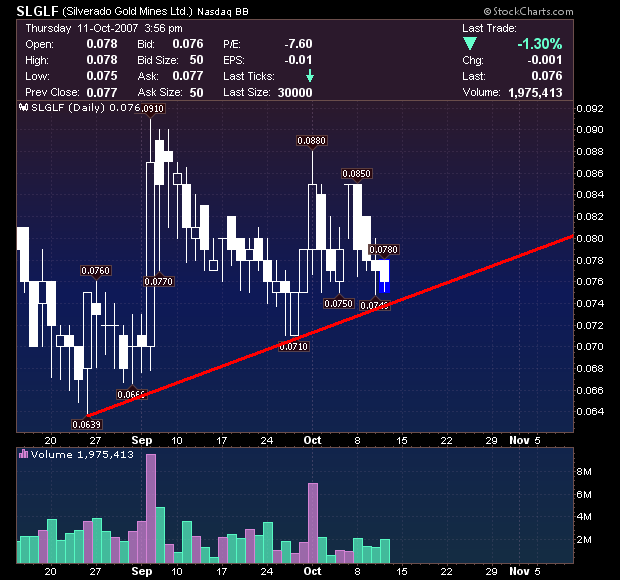
Task: Click the 6M volume axis label
Action: (584, 494)
